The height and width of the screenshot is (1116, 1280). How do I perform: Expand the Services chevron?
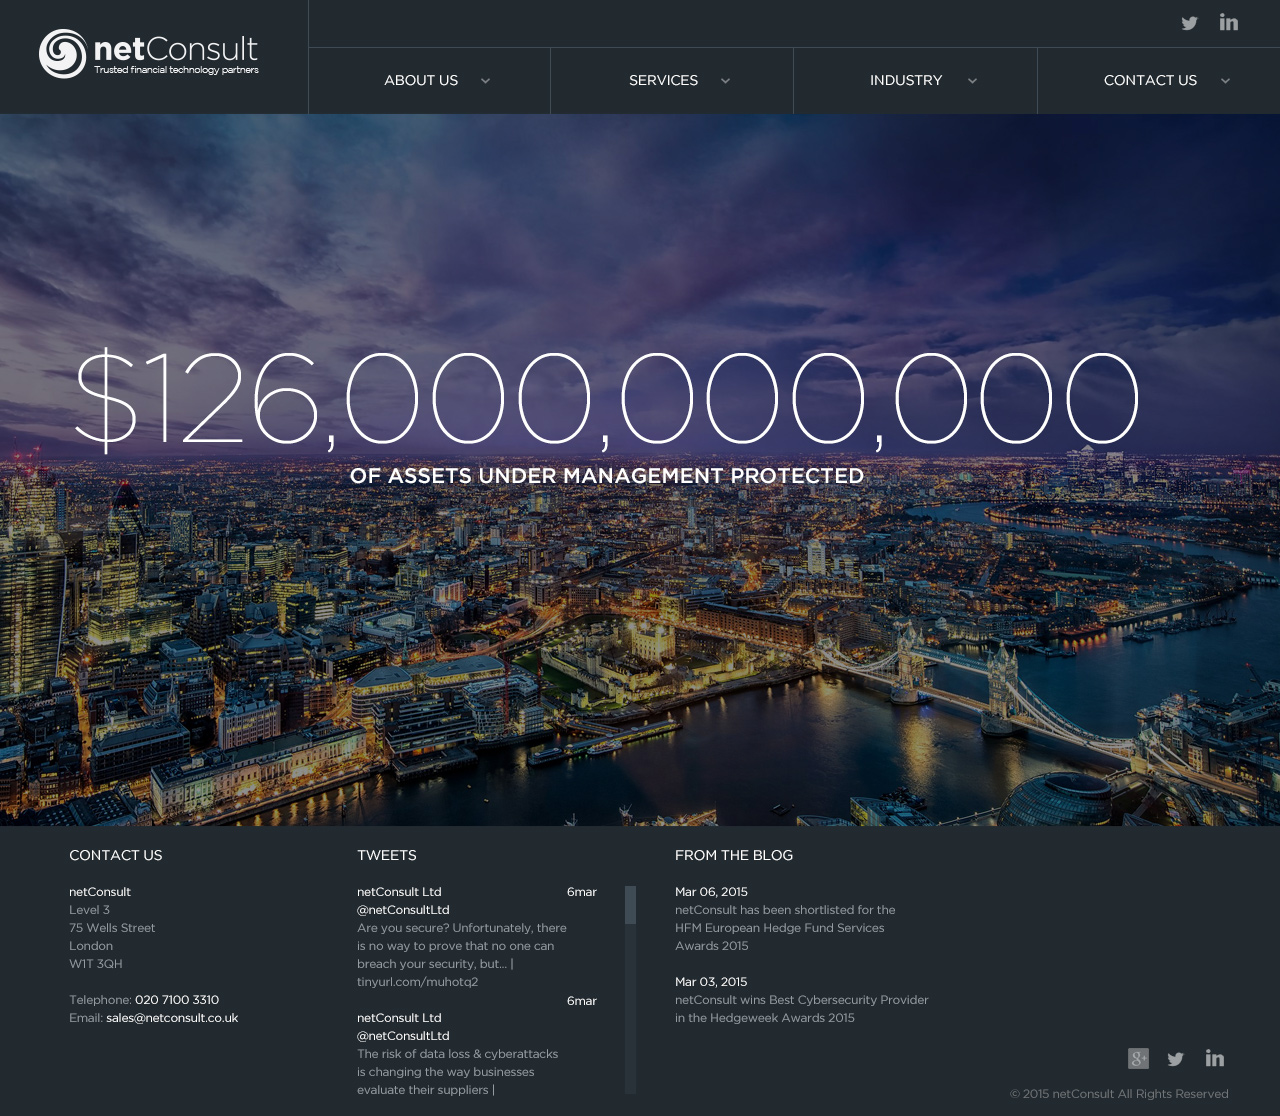tap(725, 81)
